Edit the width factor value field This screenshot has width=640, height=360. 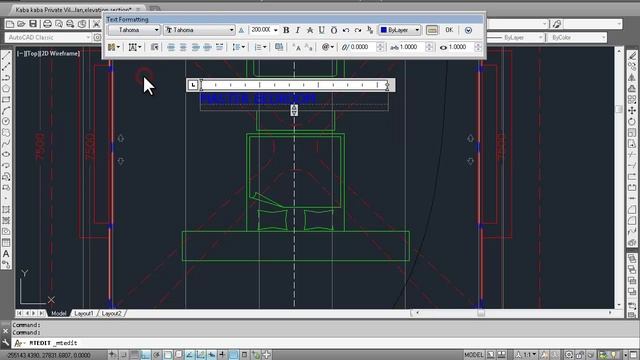[461, 47]
